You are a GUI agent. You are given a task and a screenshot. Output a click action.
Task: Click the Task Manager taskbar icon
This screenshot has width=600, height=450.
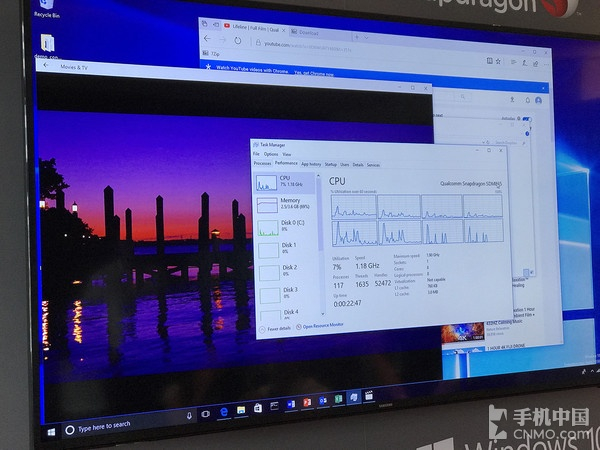pyautogui.click(x=354, y=397)
